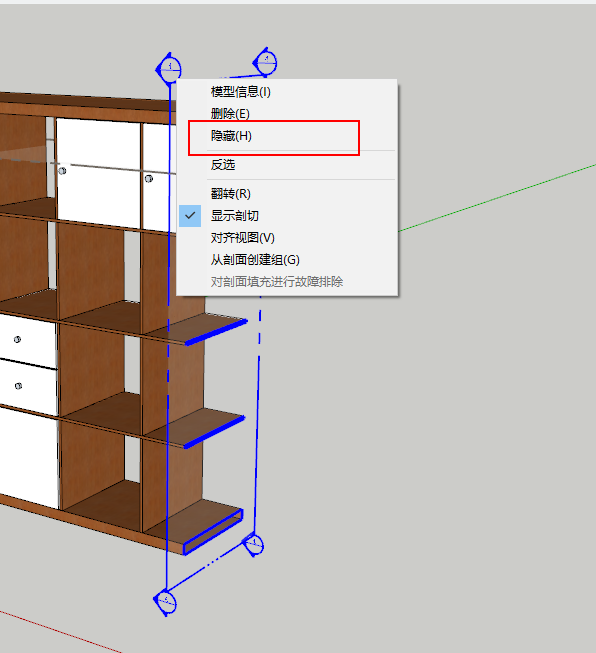The image size is (596, 653).
Task: Choose 从剖面创建组(G)
Action: (287, 260)
